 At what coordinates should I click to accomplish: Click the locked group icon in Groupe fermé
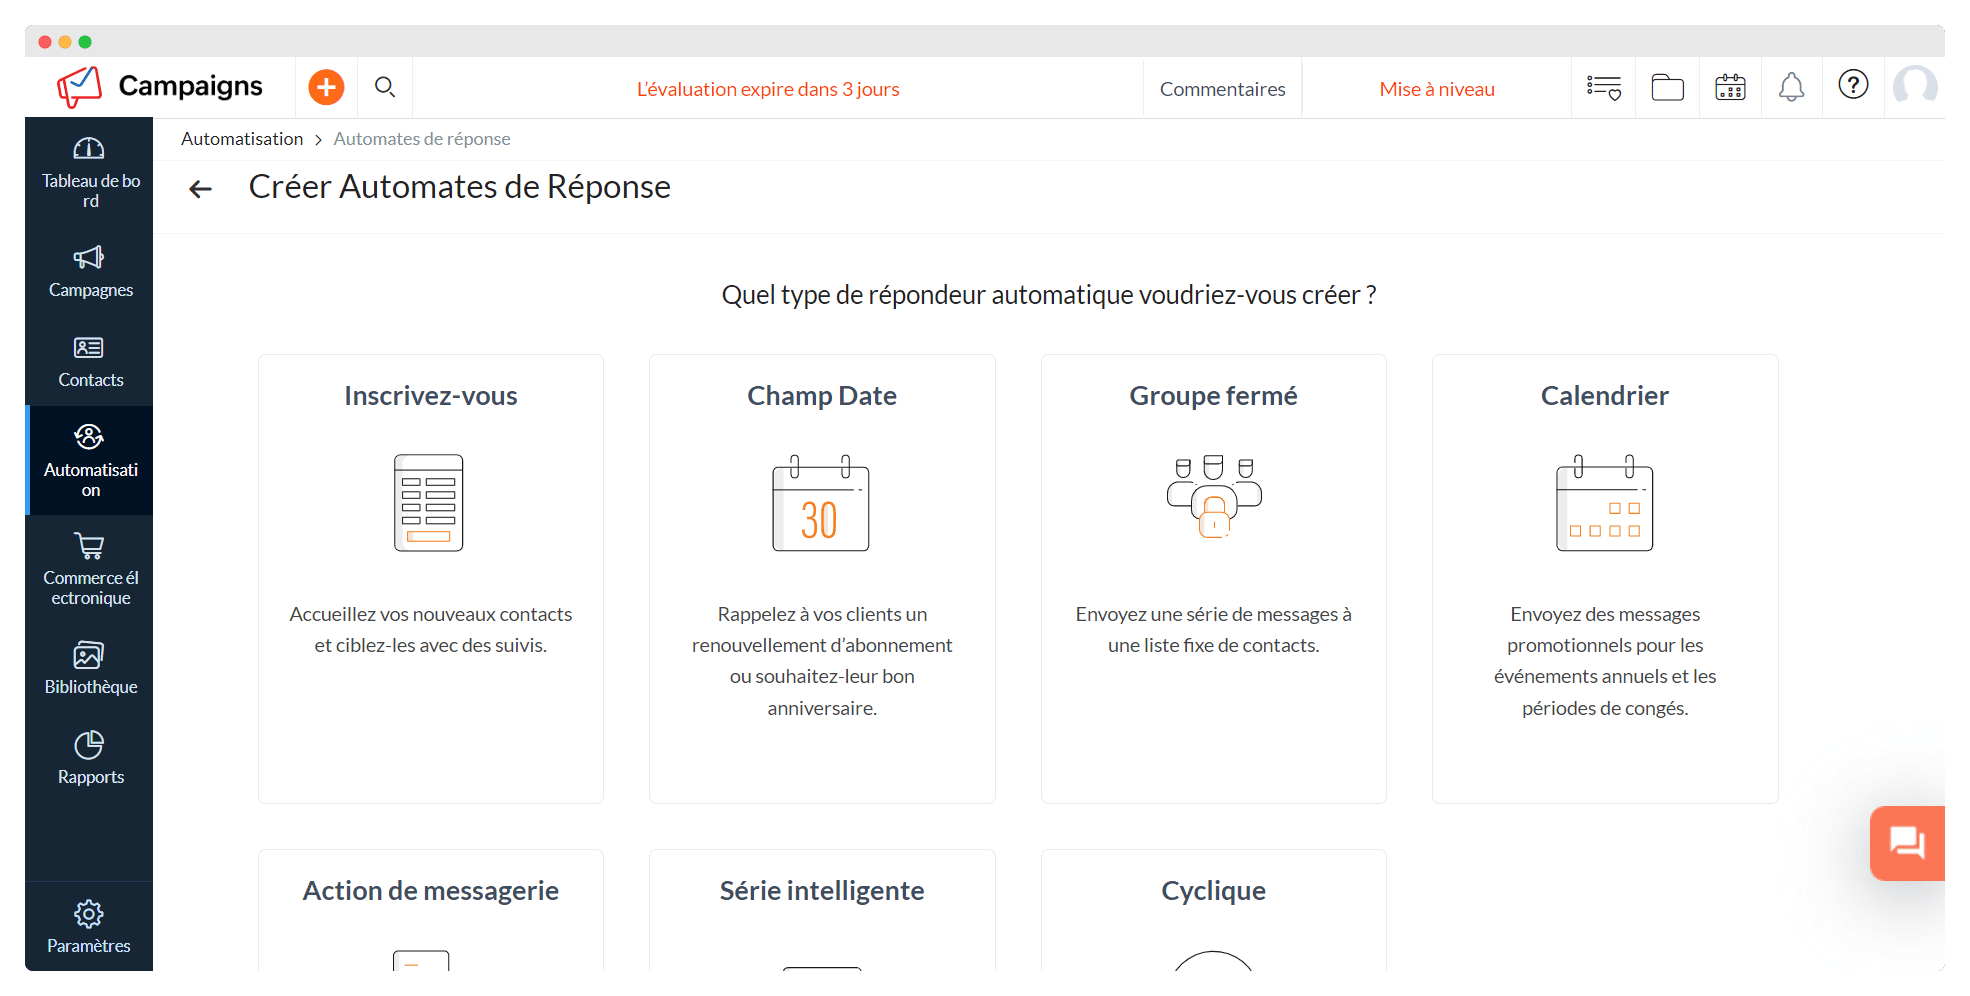coord(1213,497)
